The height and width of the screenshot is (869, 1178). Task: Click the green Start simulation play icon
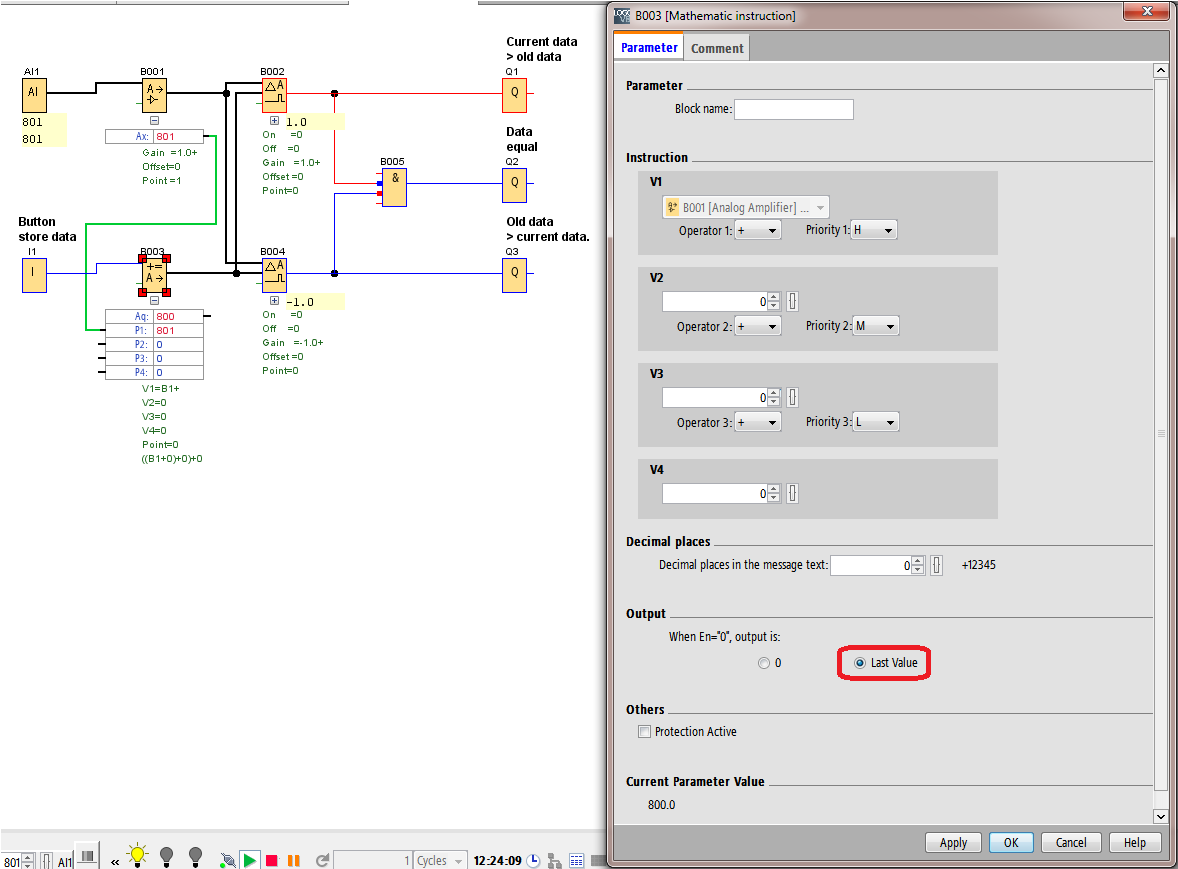pyautogui.click(x=249, y=860)
